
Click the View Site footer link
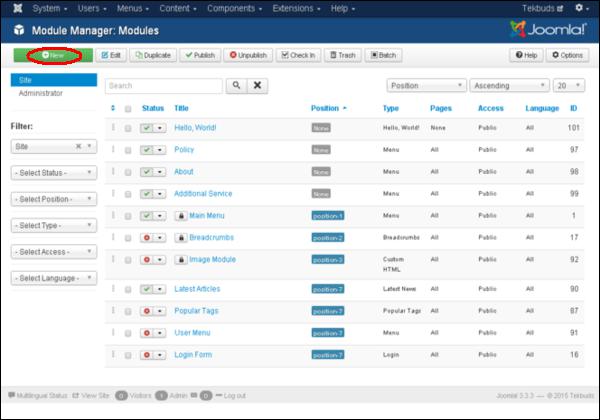[91, 396]
